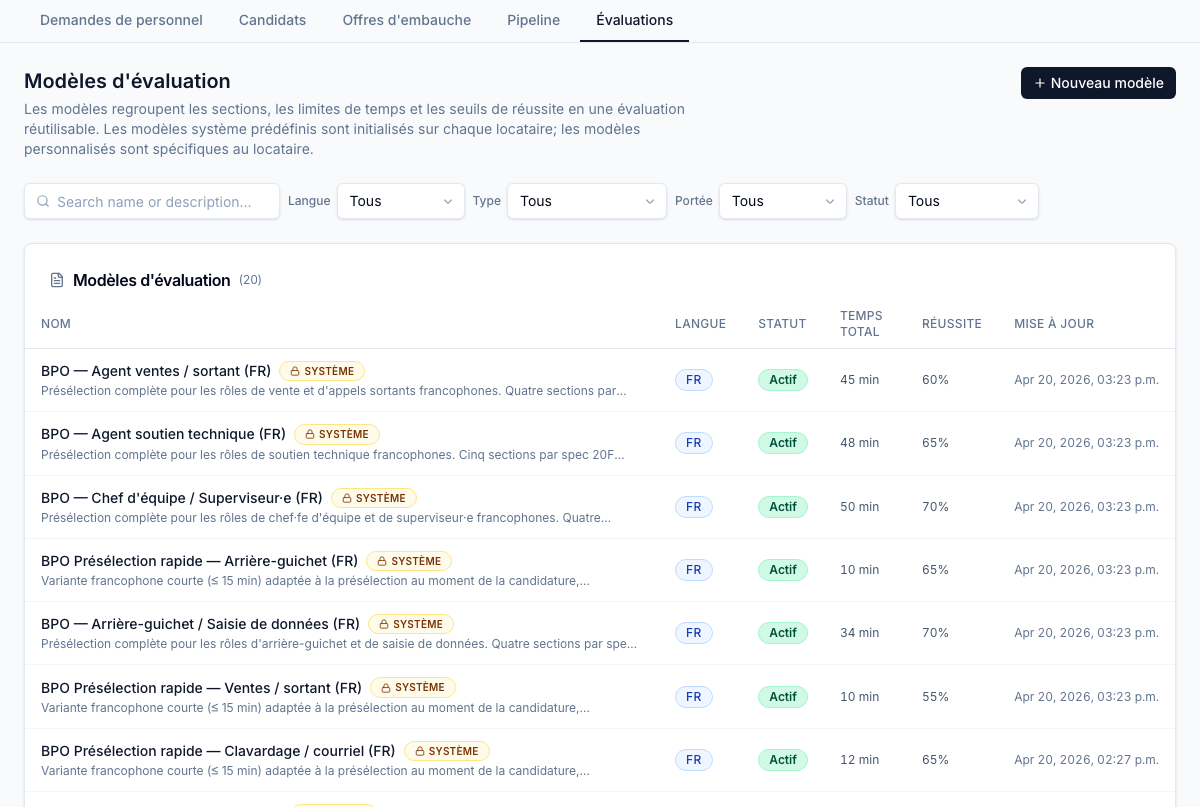
Task: Click the document icon beside Modèles d'évaluation
Action: click(57, 280)
